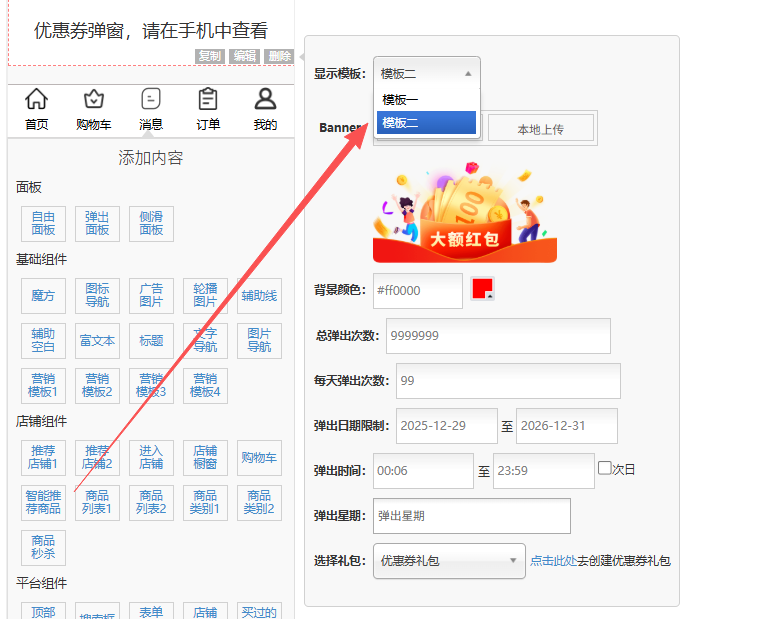
Task: Click the 消息 message icon
Action: tap(151, 100)
